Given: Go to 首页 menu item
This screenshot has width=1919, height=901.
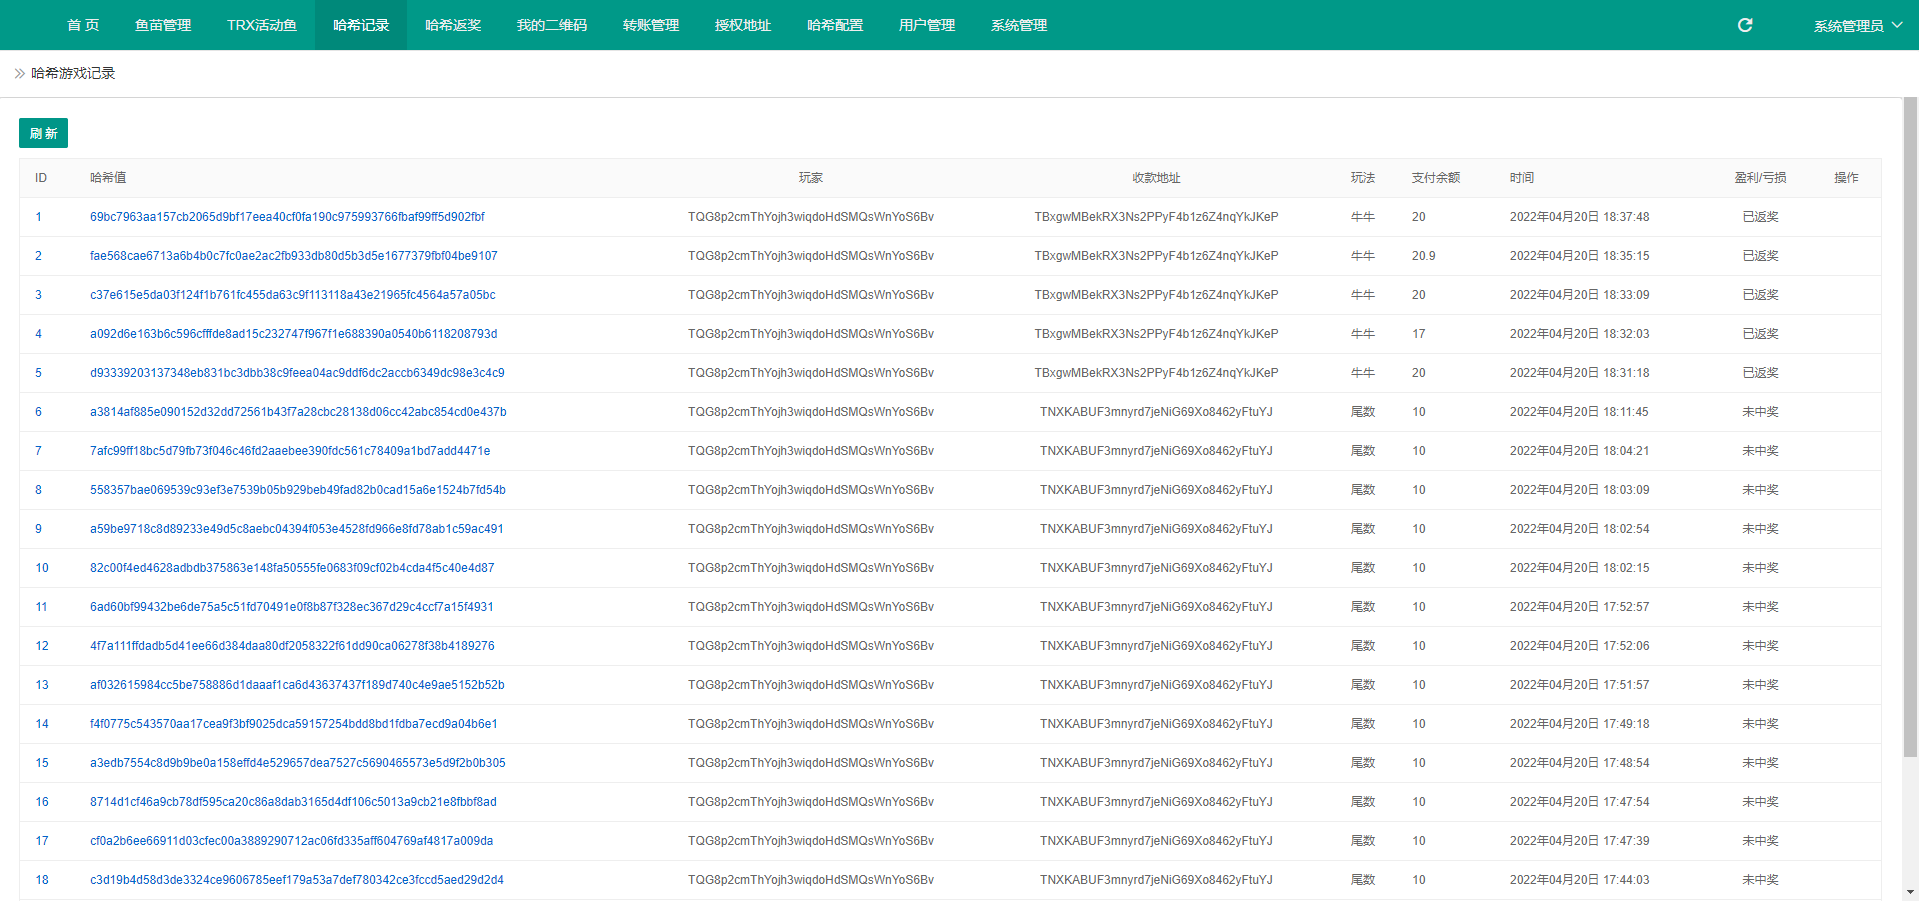Looking at the screenshot, I should pos(83,25).
